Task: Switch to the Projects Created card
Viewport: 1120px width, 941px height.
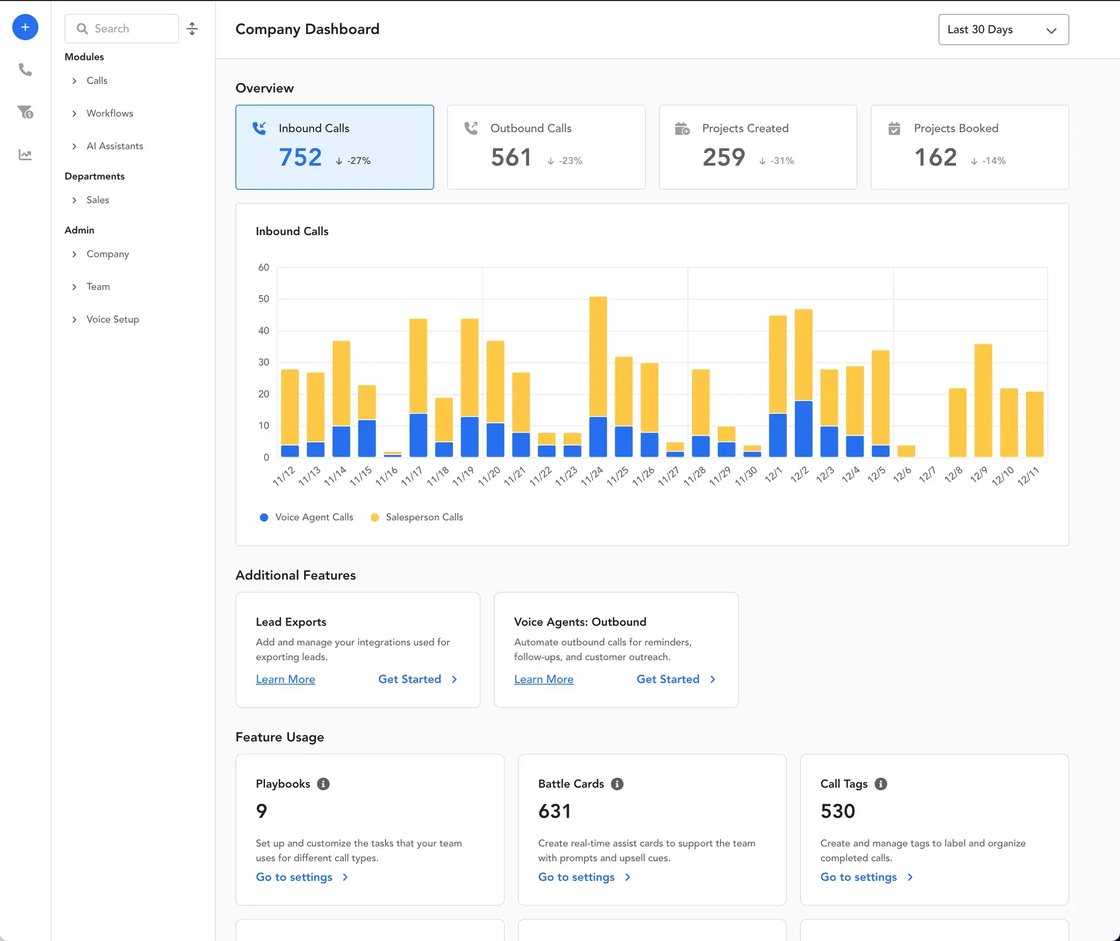Action: coord(758,145)
